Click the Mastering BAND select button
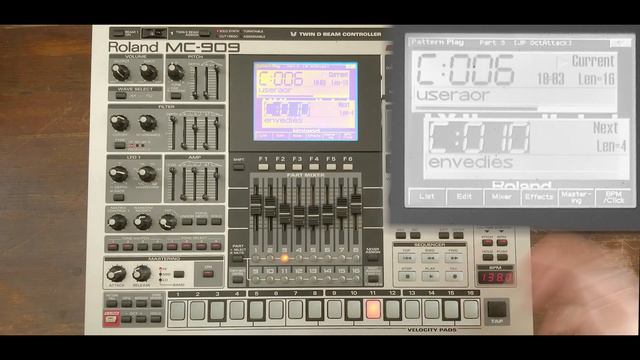Image resolution: width=640 pixels, height=360 pixels. pos(178,274)
